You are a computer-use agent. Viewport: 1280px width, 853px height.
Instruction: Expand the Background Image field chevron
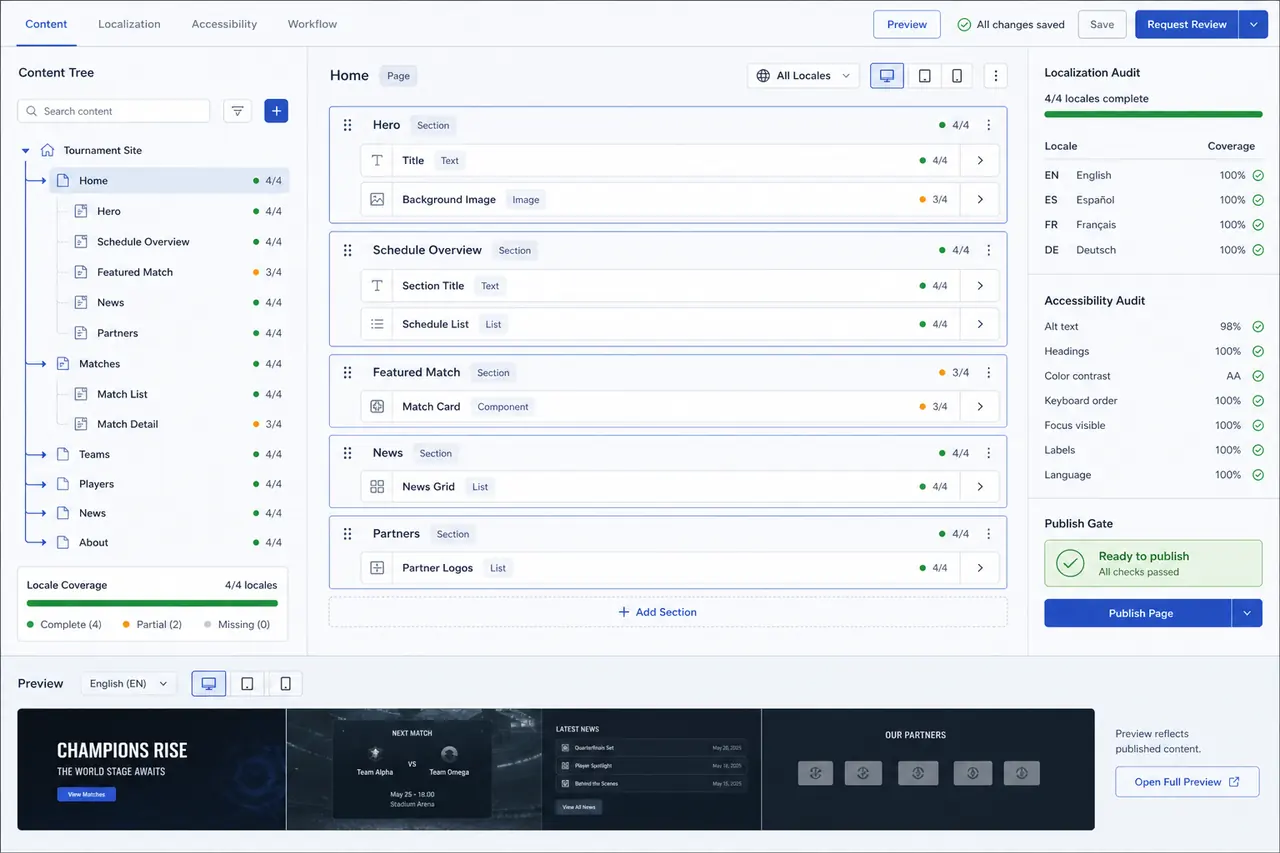coord(980,199)
